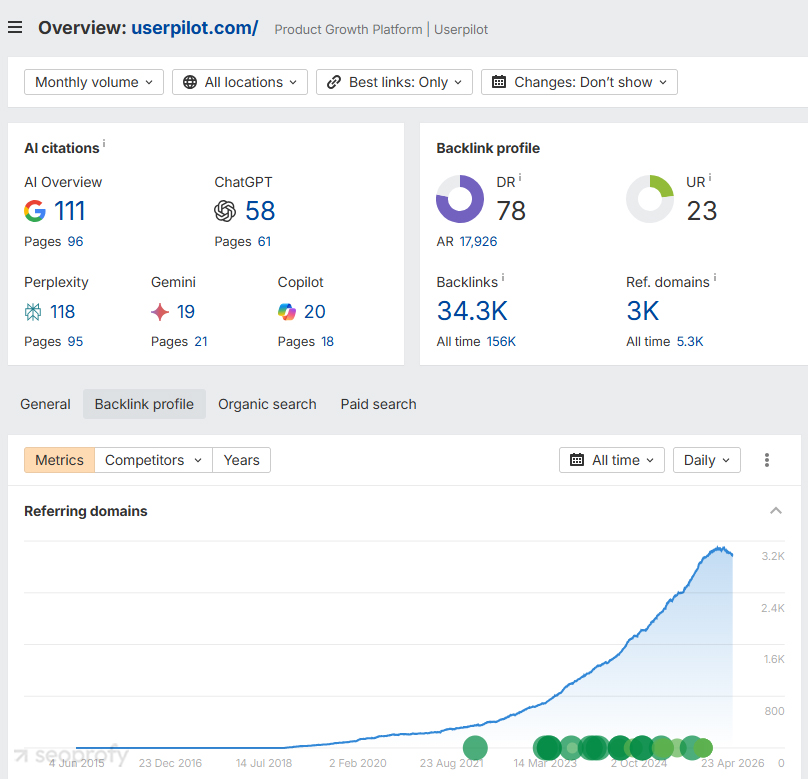Viewport: 808px width, 779px height.
Task: Open the userpilot.com/ link in header
Action: [195, 28]
